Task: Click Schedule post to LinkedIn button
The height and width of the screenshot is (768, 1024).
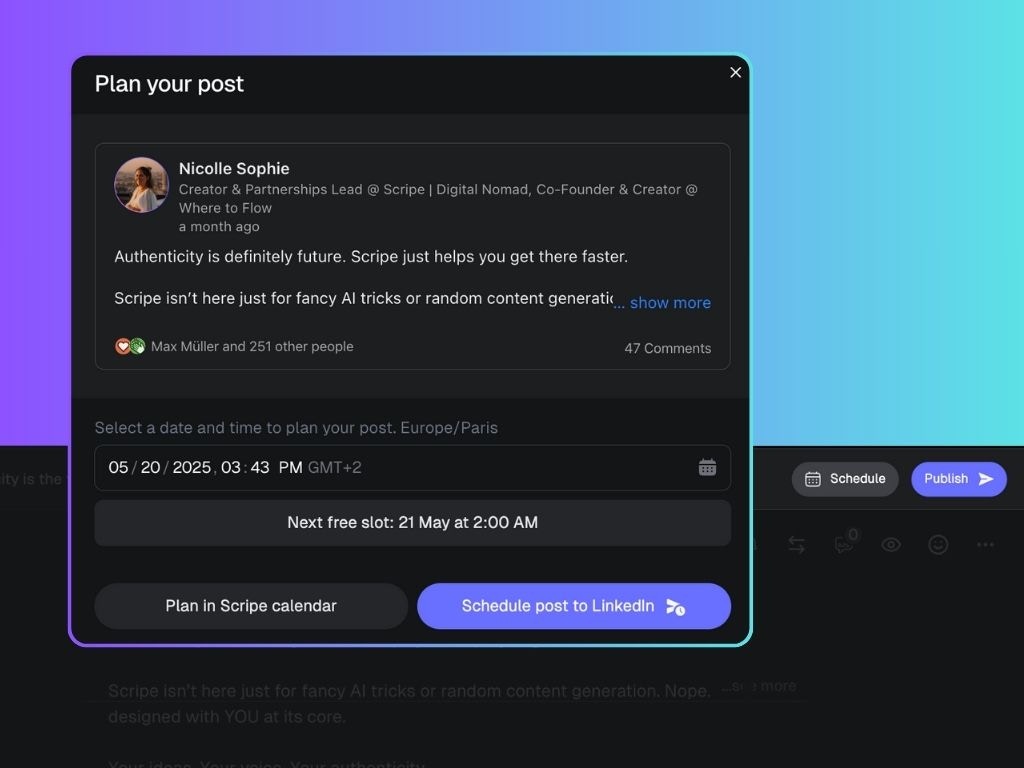Action: click(x=573, y=606)
